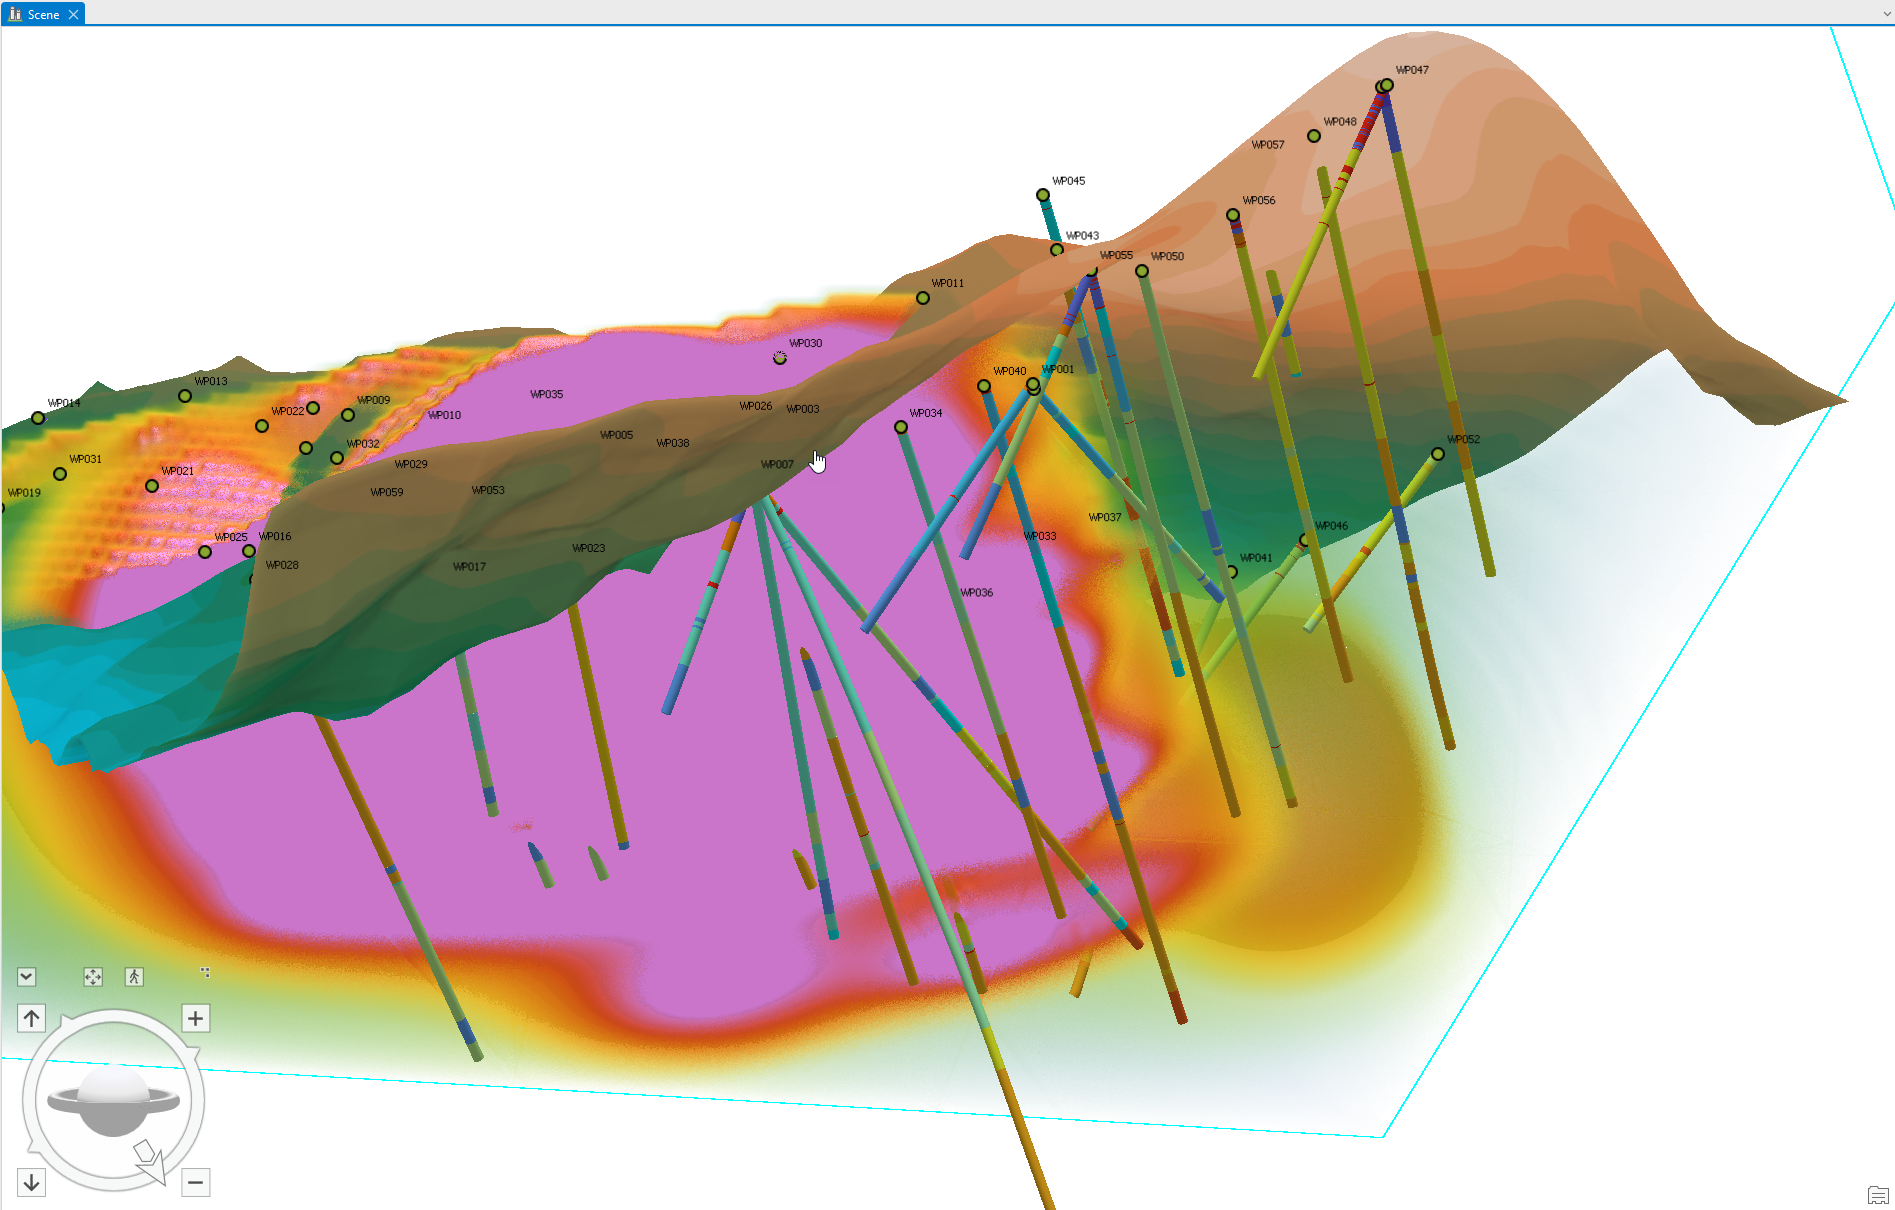
Task: Click the navigator resize grip dots
Action: coord(205,972)
